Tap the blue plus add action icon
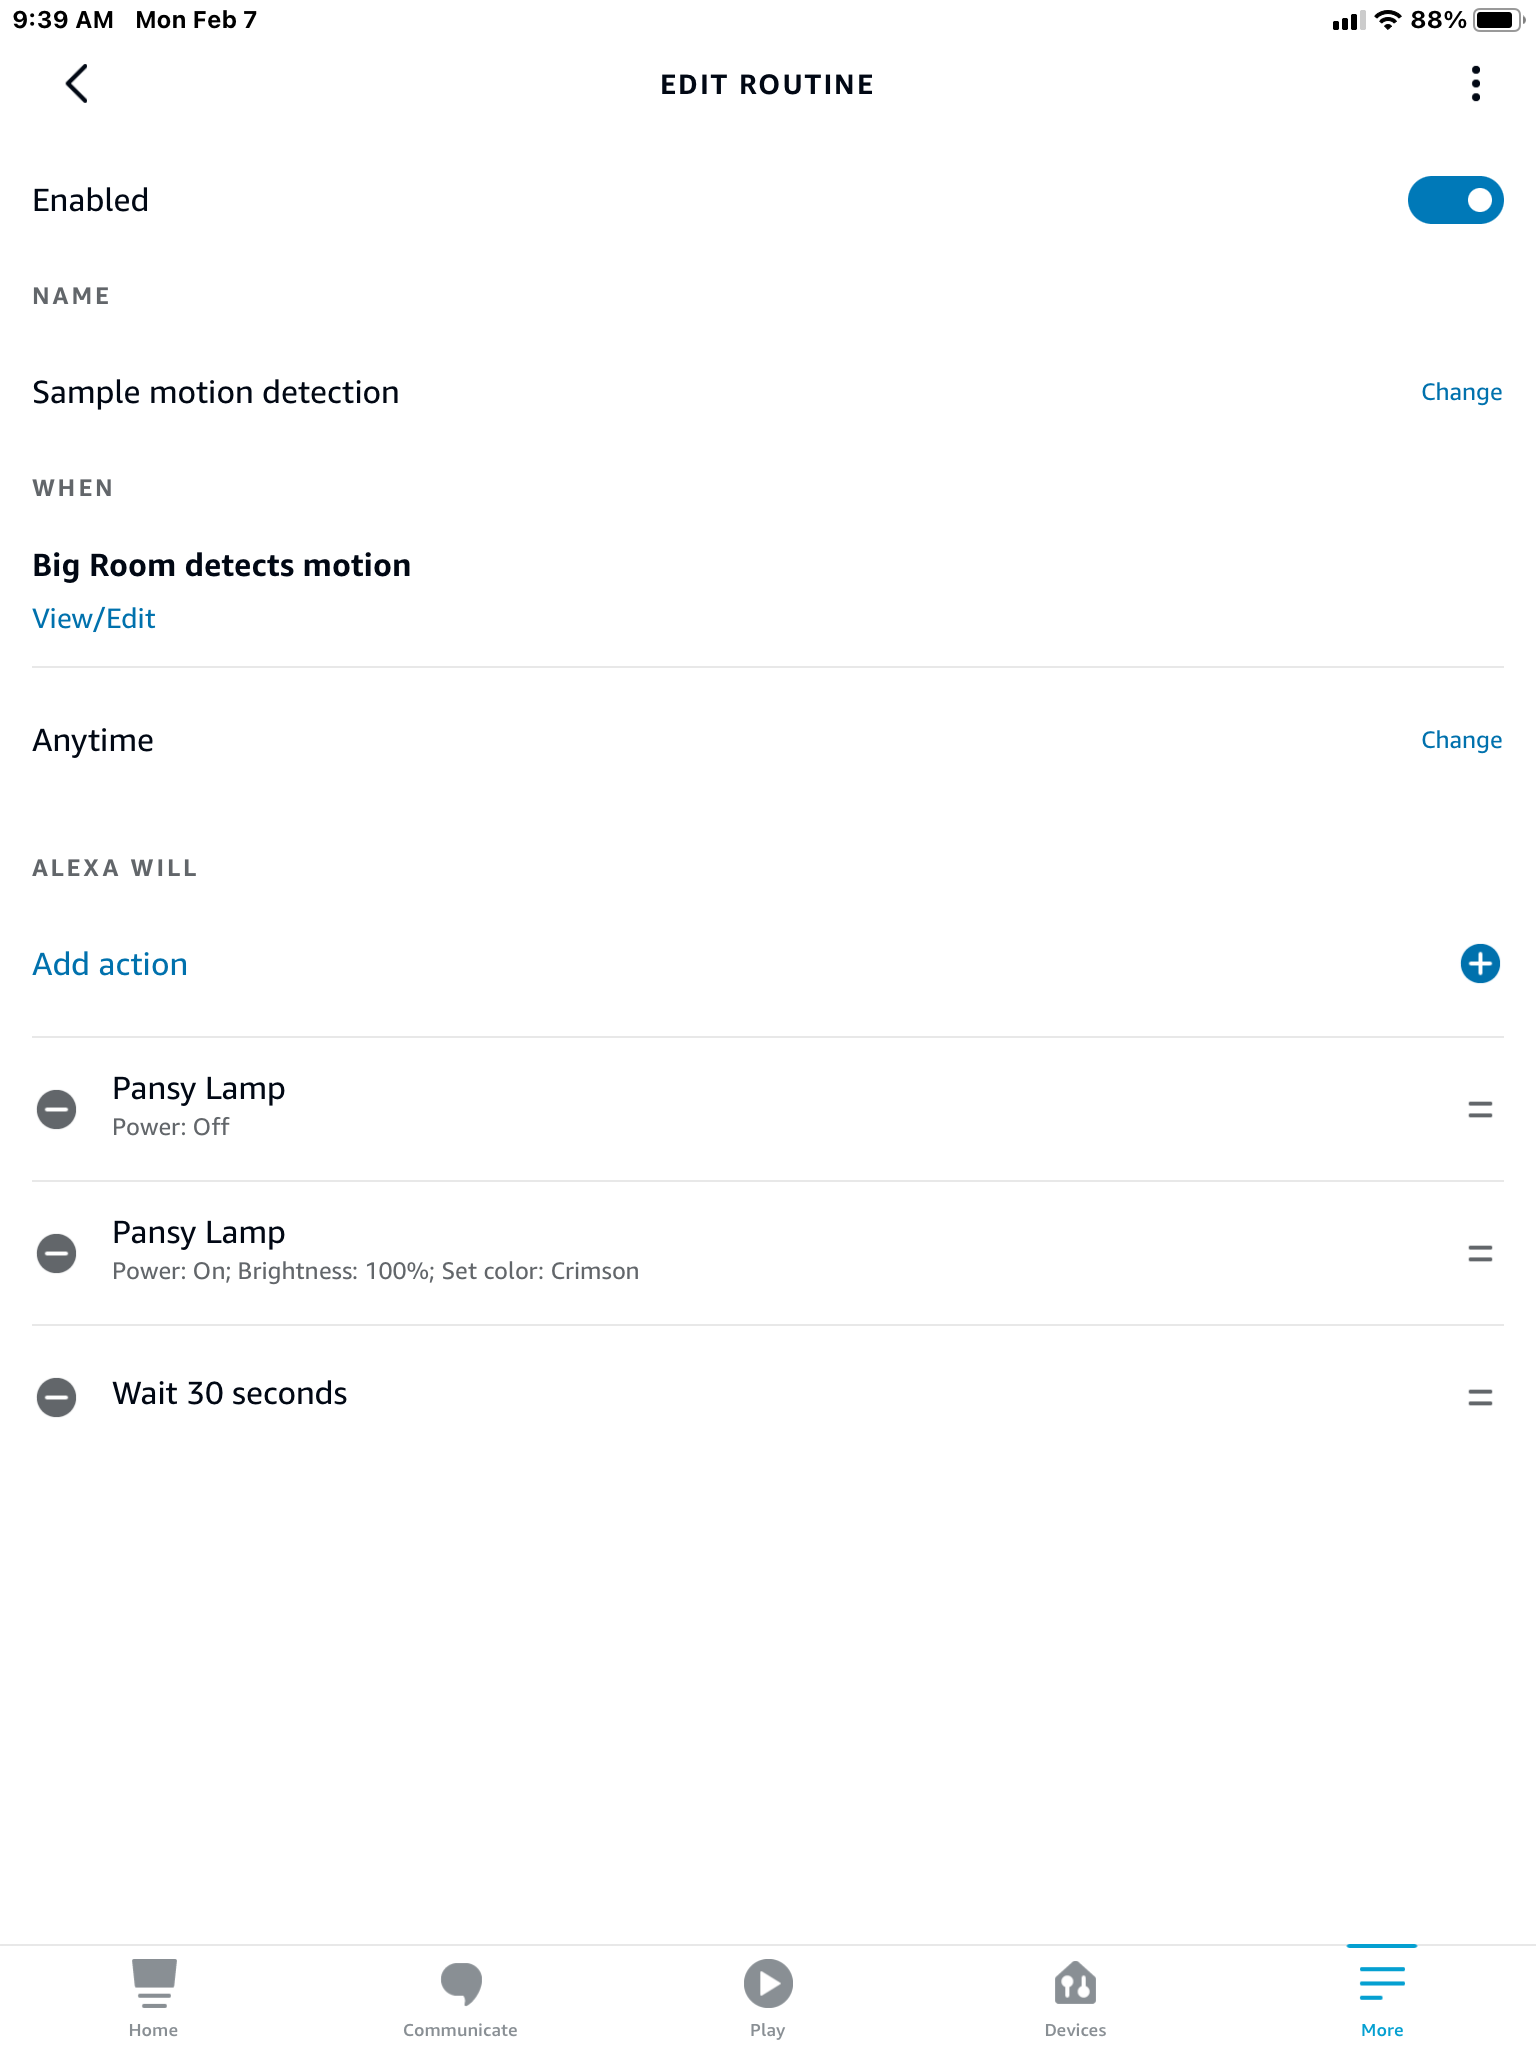 pyautogui.click(x=1479, y=964)
